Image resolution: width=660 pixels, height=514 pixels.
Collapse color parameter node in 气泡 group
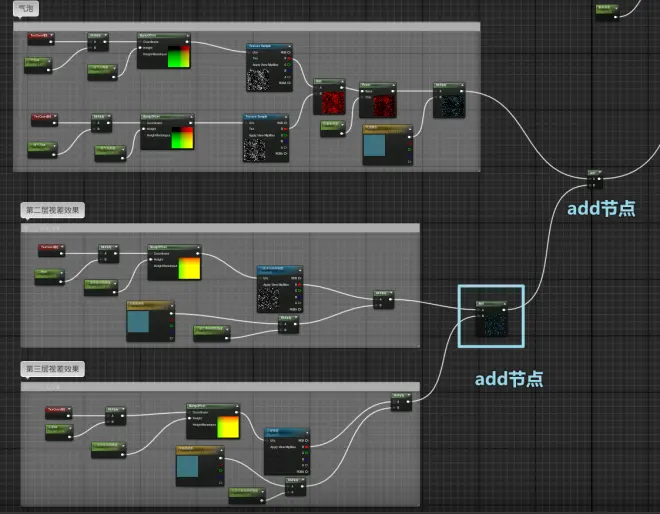410,128
